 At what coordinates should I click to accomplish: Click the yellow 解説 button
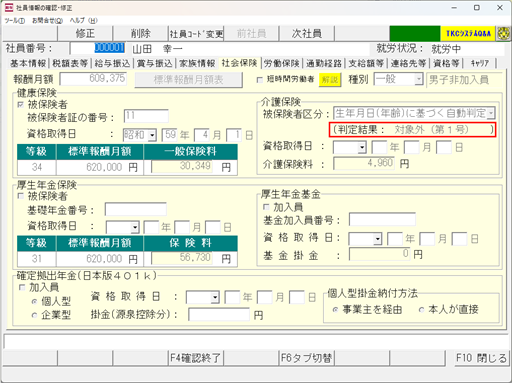click(330, 80)
